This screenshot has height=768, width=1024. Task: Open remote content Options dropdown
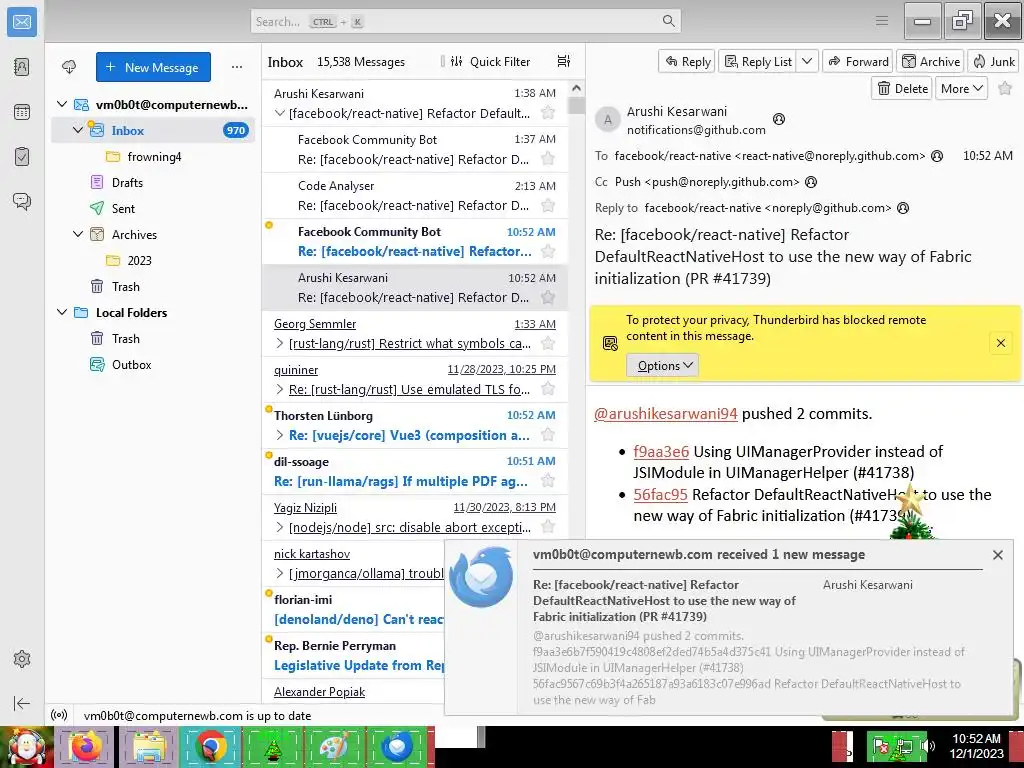coord(663,365)
